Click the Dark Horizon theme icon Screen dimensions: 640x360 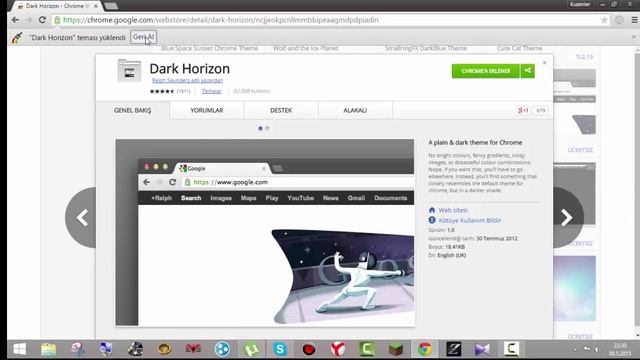[x=129, y=71]
